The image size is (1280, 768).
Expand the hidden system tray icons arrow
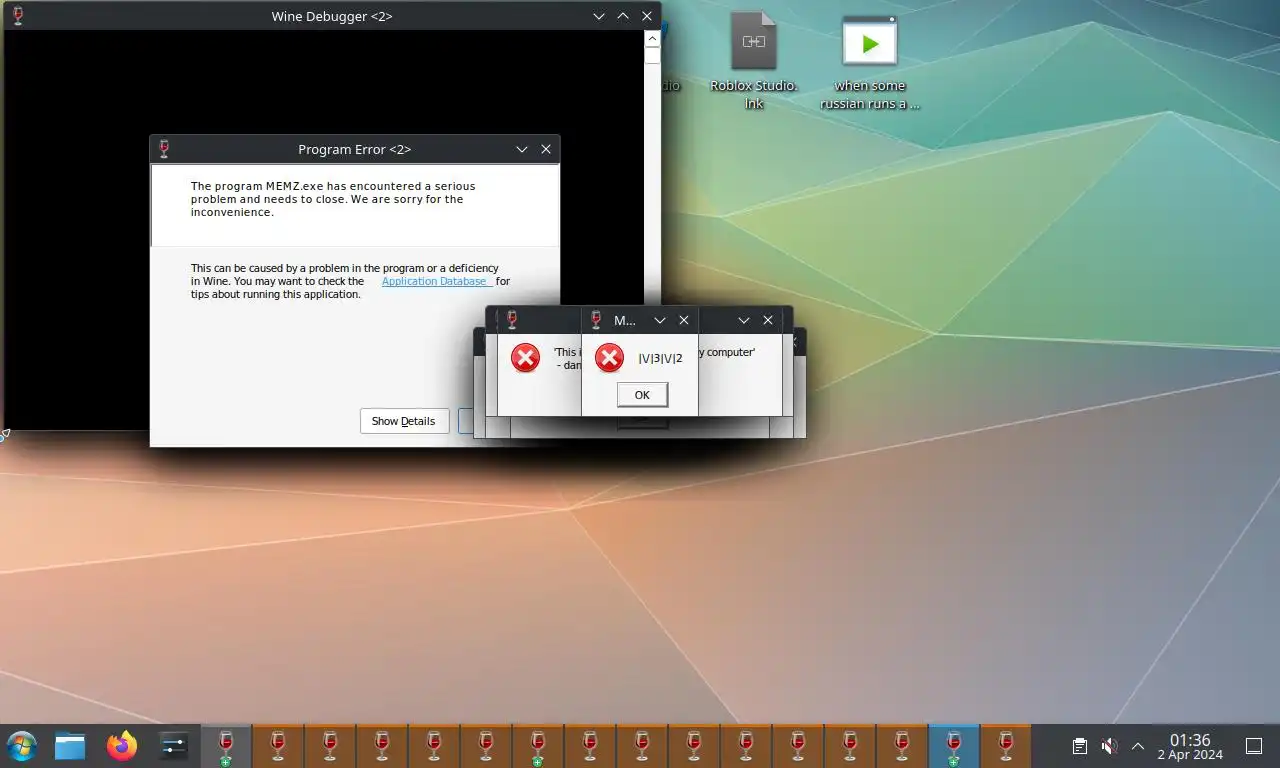tap(1138, 746)
